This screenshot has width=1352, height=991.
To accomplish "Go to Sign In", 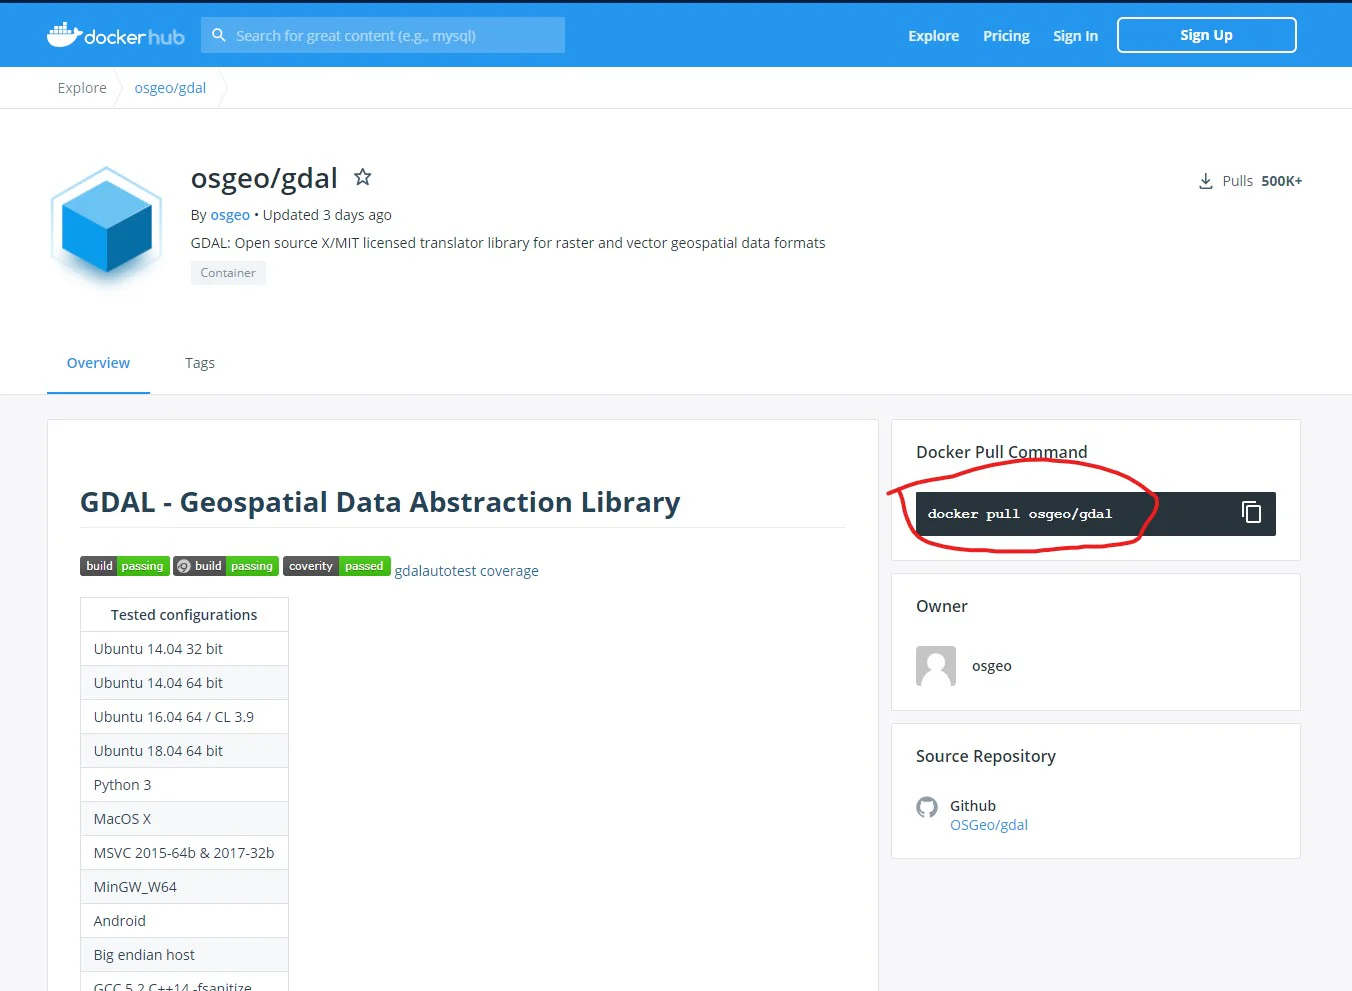I will coord(1075,36).
